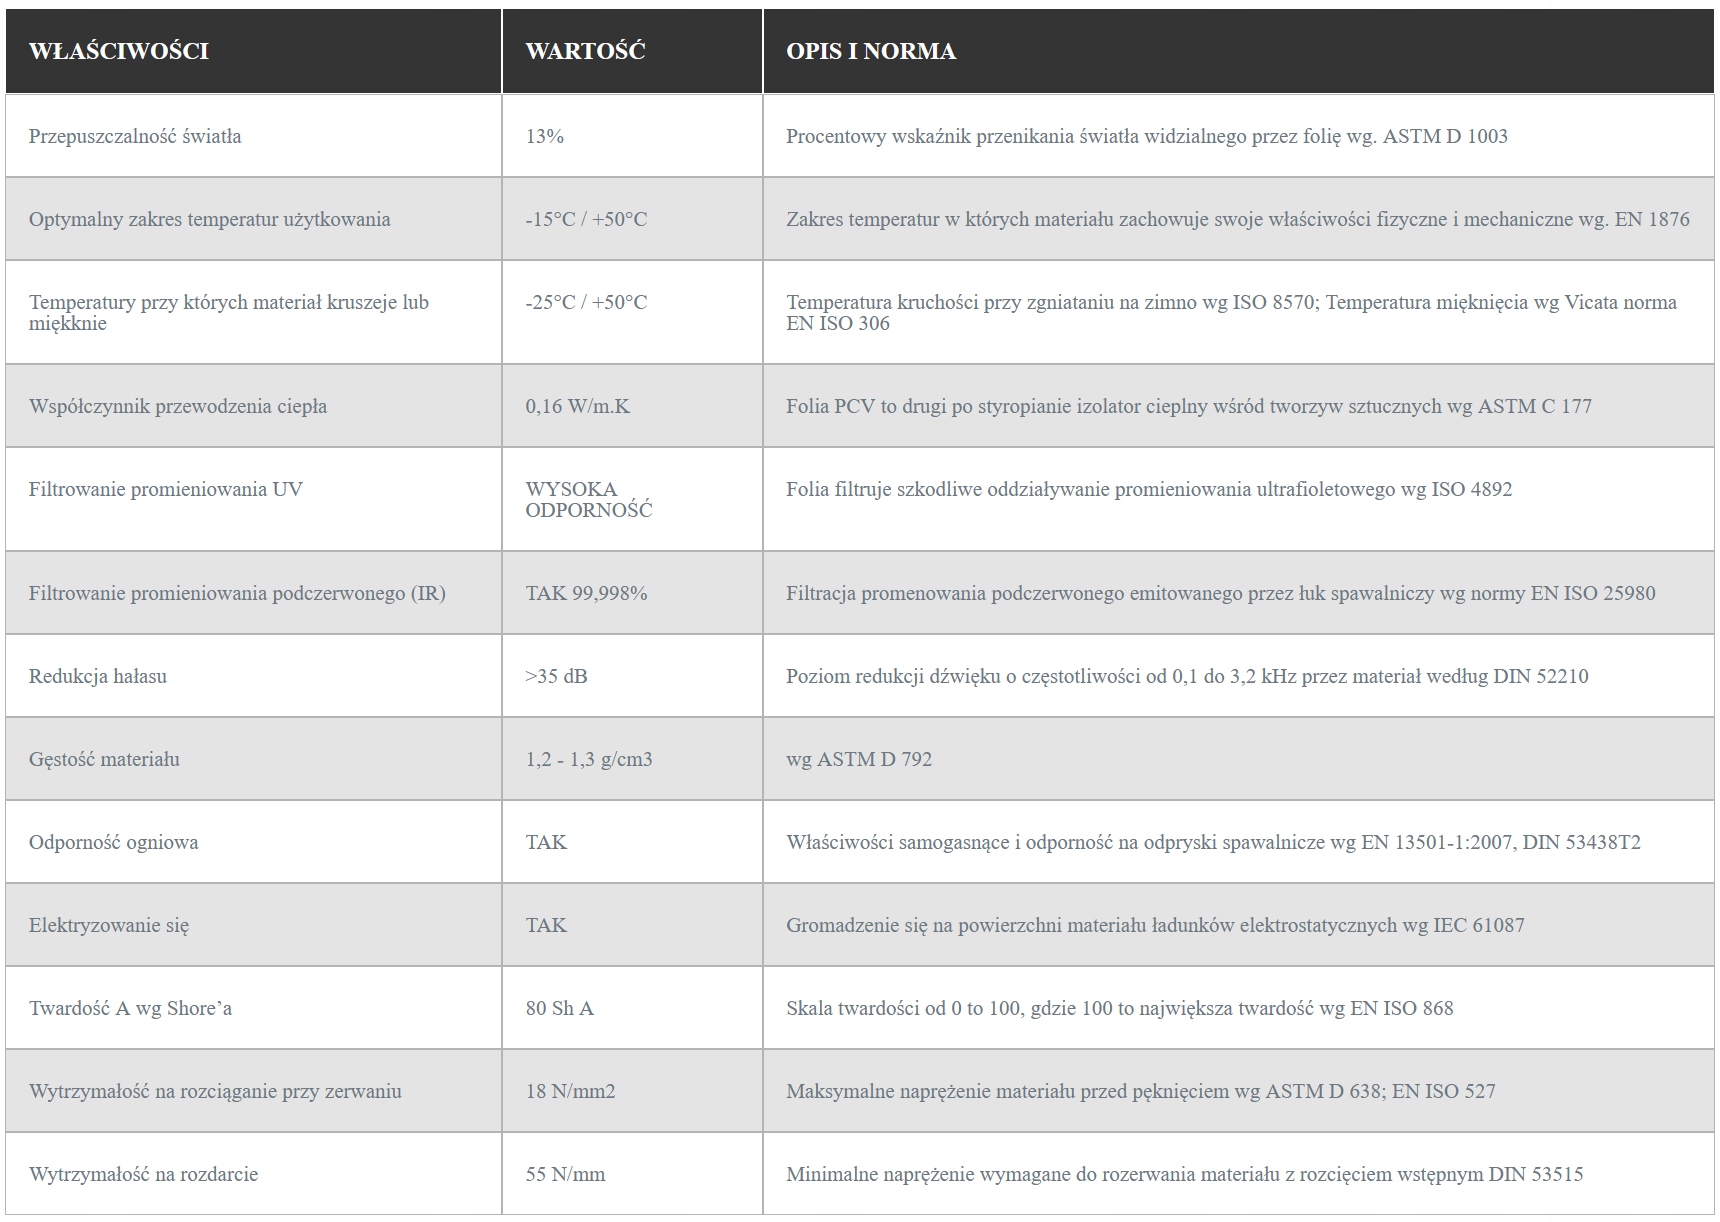This screenshot has height=1222, width=1720.
Task: Select the 18 N/mm2 tensile strength value
Action: click(570, 1091)
